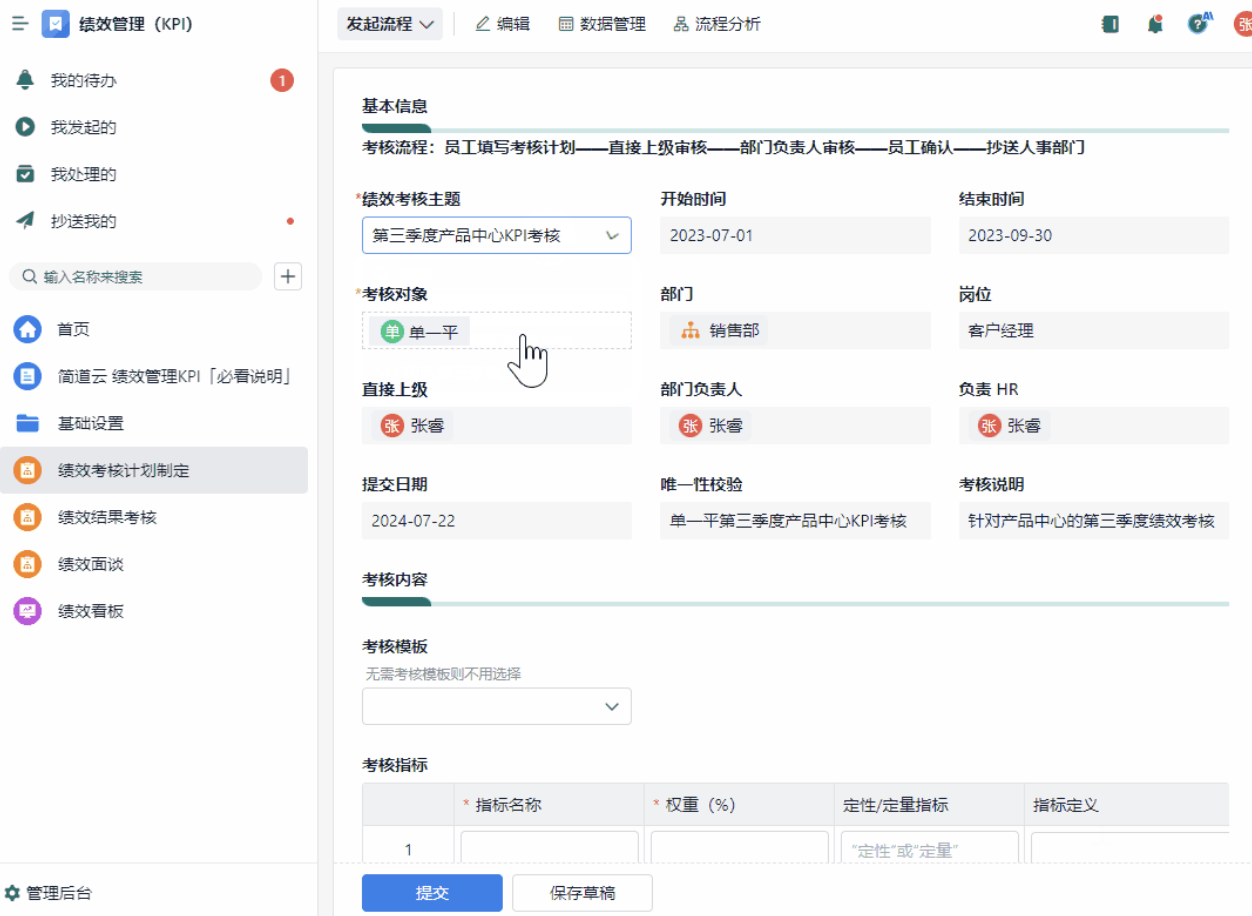Viewport: 1252px width, 916px height.
Task: Expand the 发起流程 dropdown
Action: coord(390,24)
